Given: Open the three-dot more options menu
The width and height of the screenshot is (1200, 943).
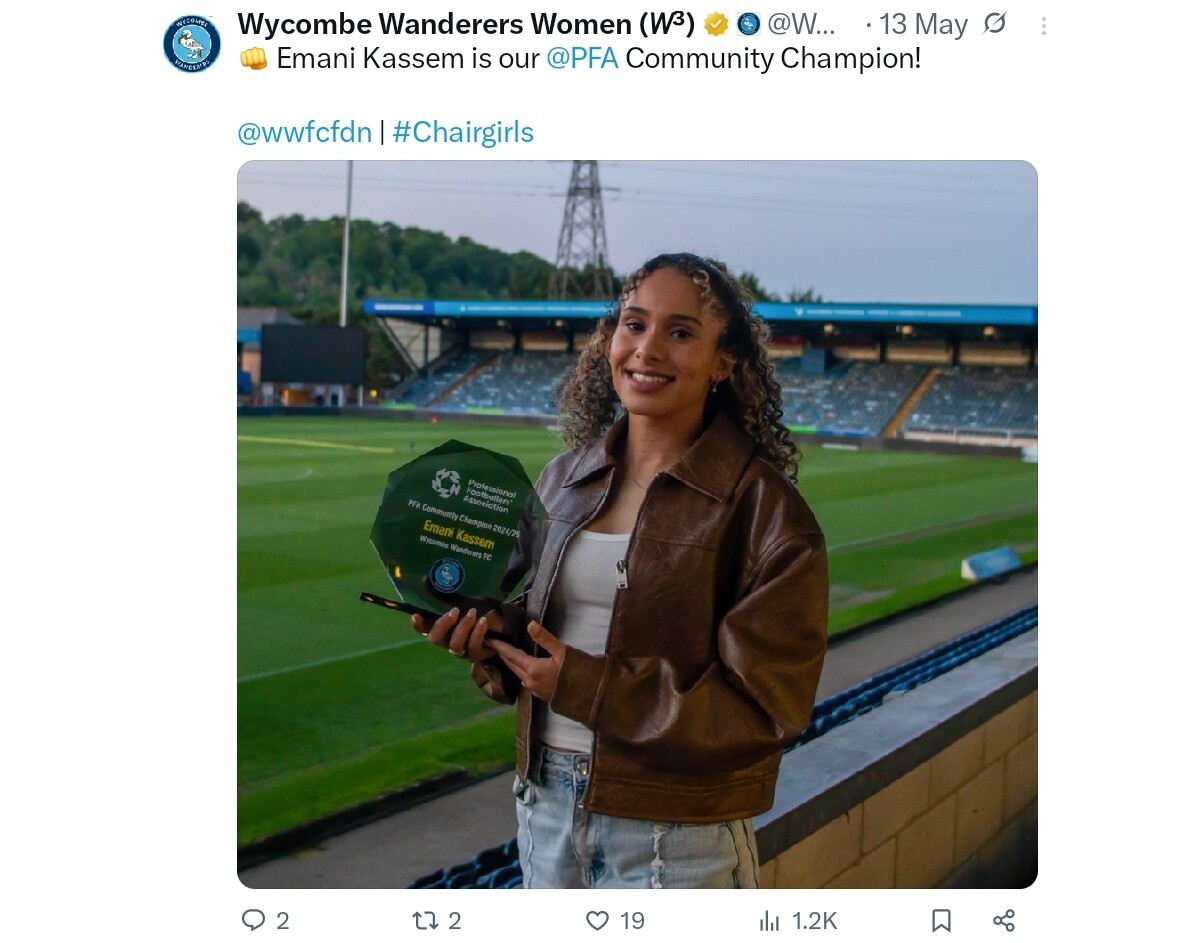Looking at the screenshot, I should [x=1044, y=26].
